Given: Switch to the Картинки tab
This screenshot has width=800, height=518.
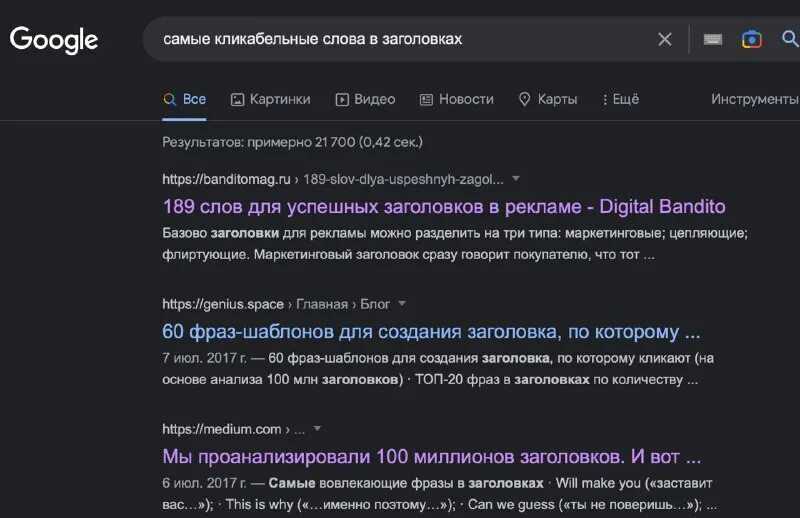Looking at the screenshot, I should 270,99.
